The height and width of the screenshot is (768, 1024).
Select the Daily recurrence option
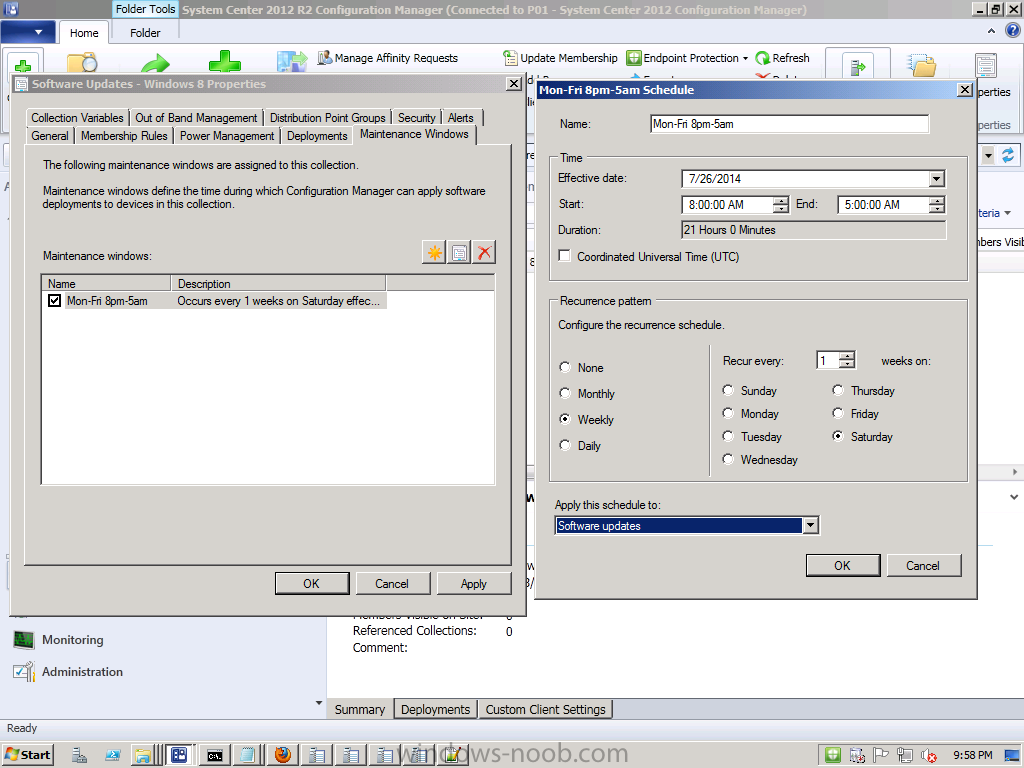[565, 445]
